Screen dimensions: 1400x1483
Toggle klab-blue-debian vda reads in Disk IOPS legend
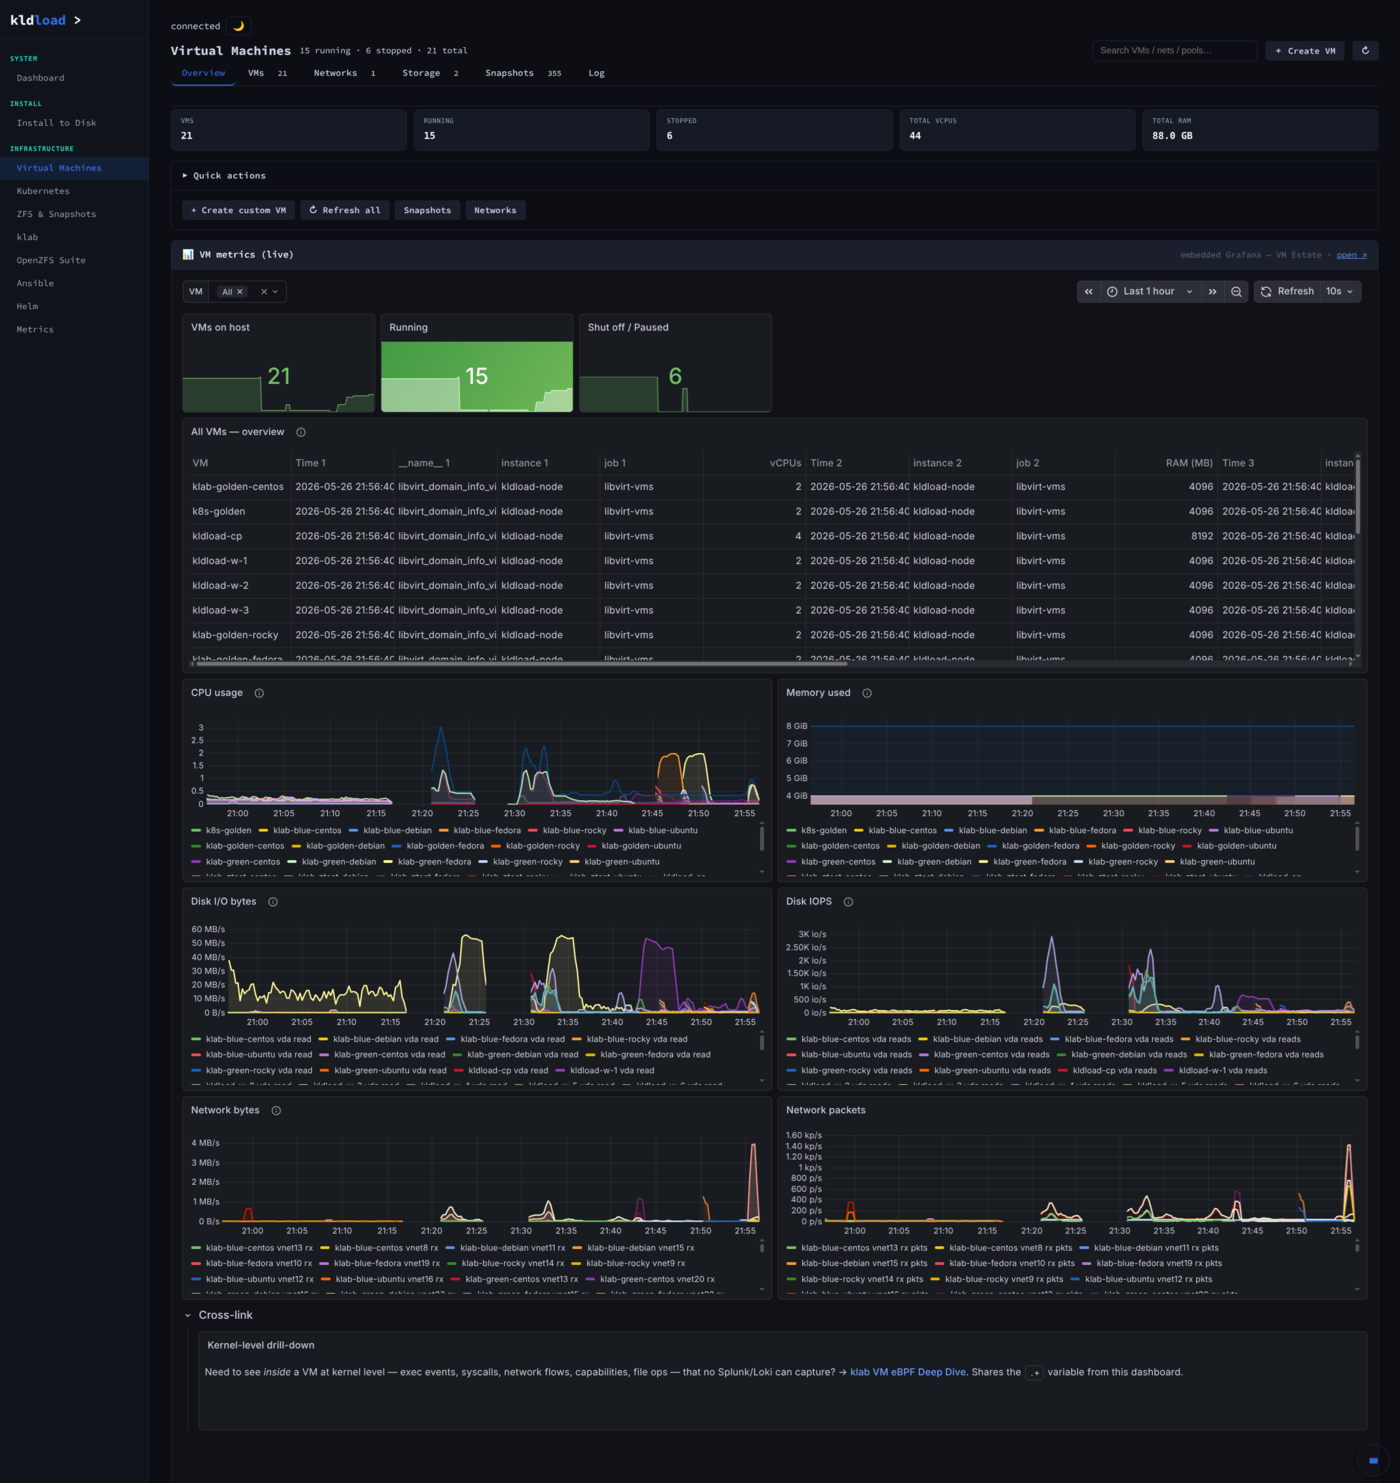[x=980, y=1039]
